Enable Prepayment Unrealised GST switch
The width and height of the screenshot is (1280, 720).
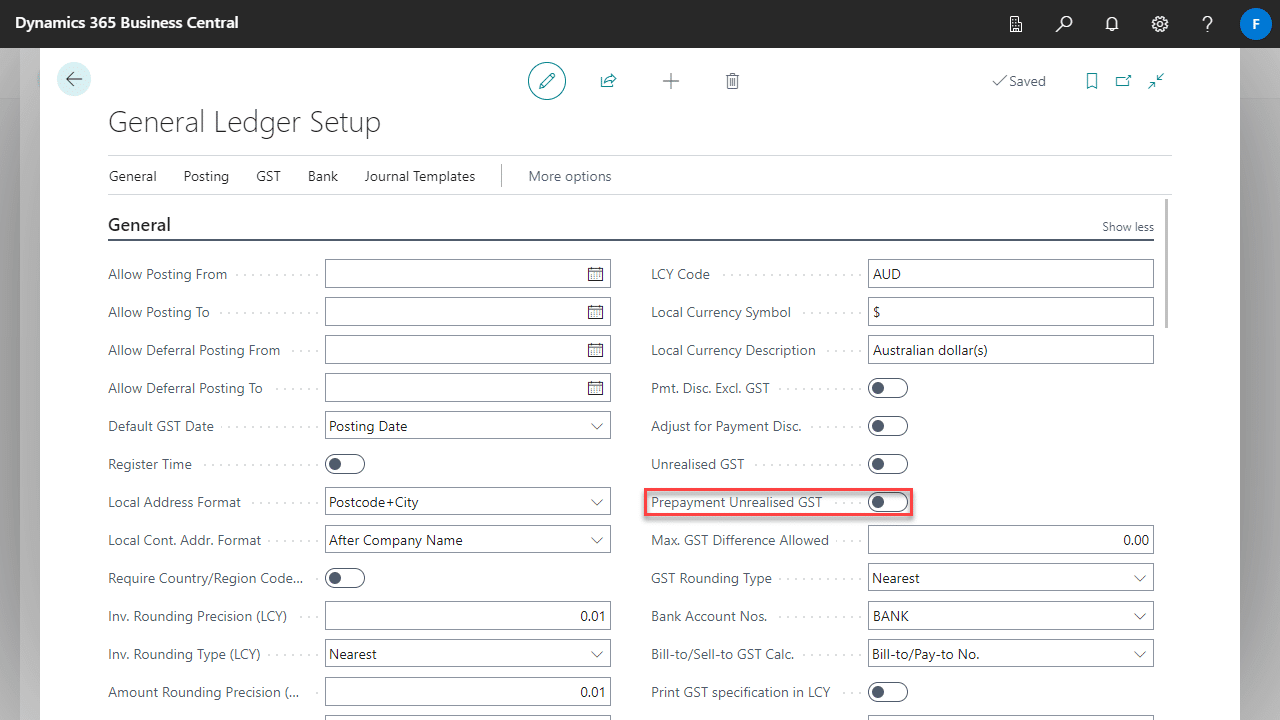[x=888, y=502]
